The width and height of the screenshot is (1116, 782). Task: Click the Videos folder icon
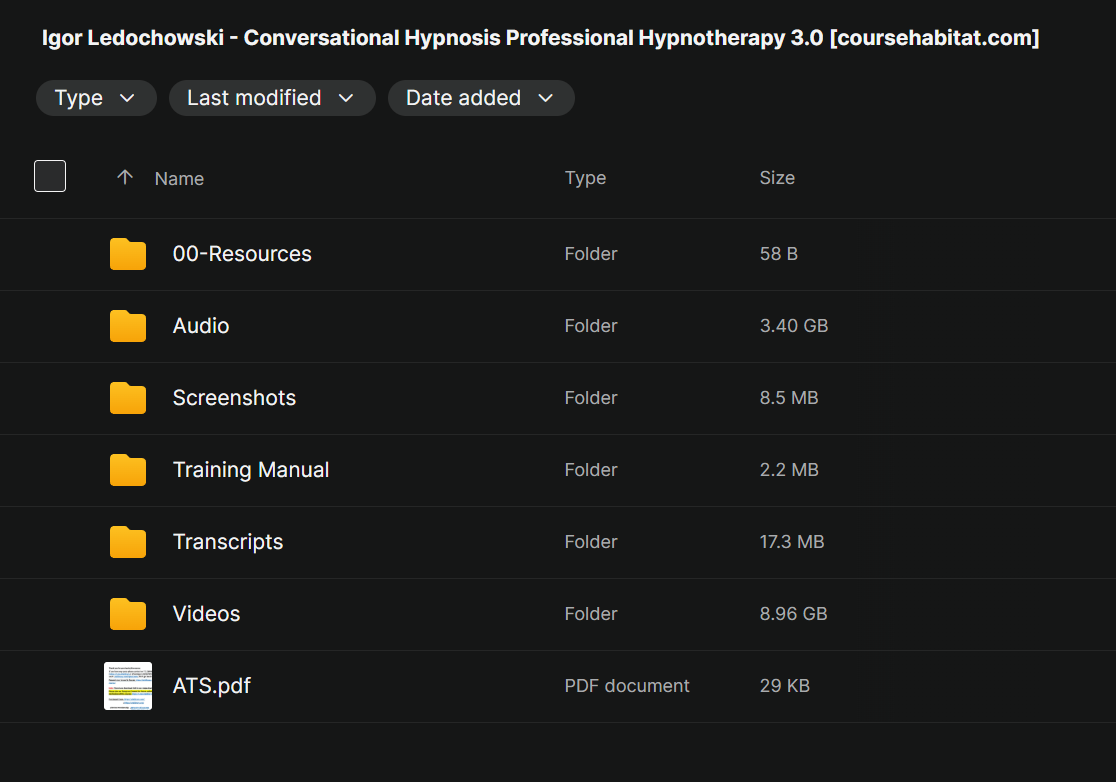coord(128,613)
